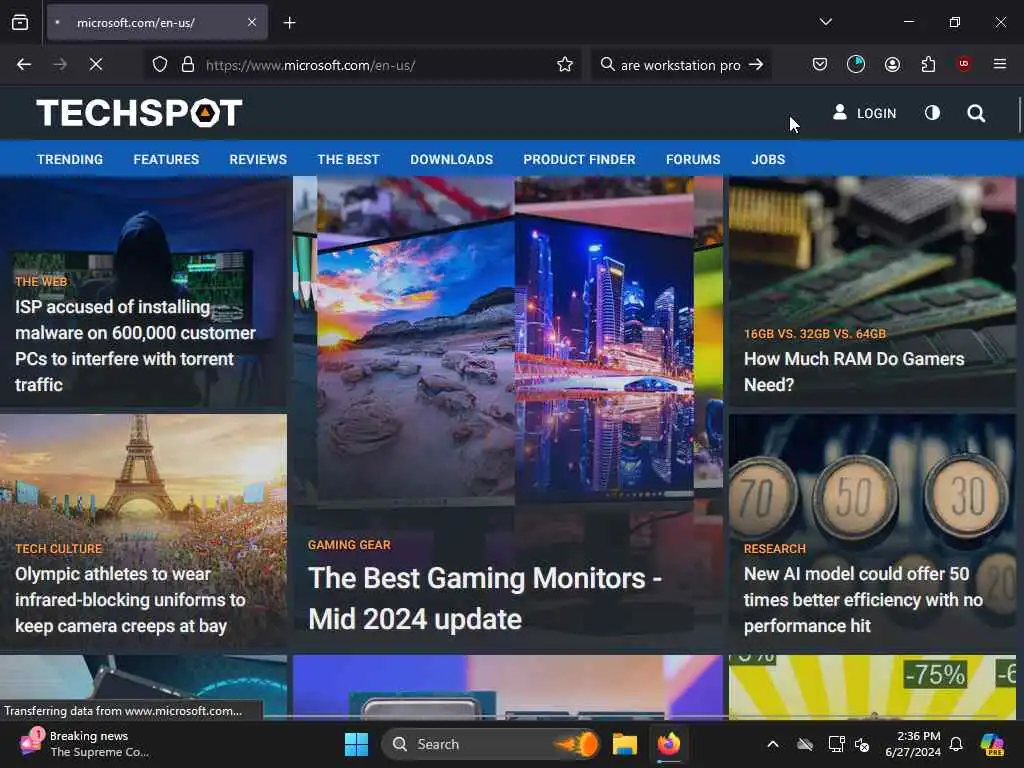
Task: Click the LOGIN link
Action: click(x=864, y=114)
